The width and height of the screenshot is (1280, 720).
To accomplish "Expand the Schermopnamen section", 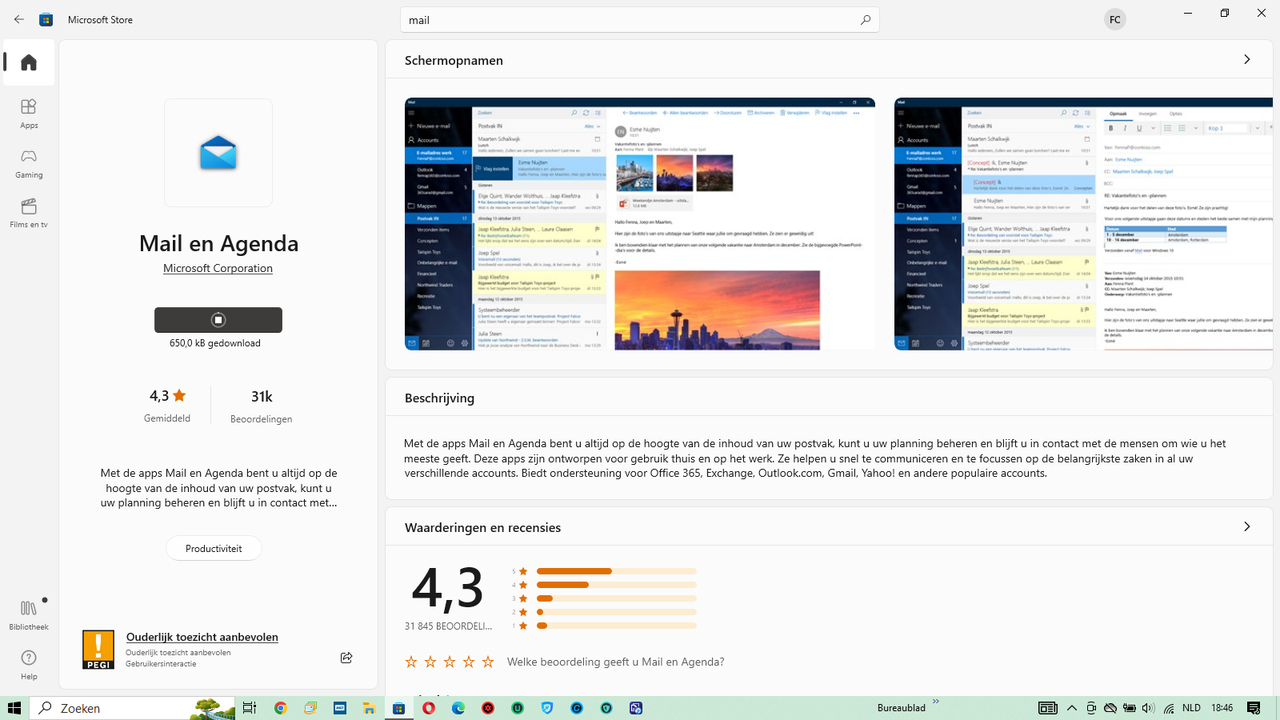I will click(1246, 60).
